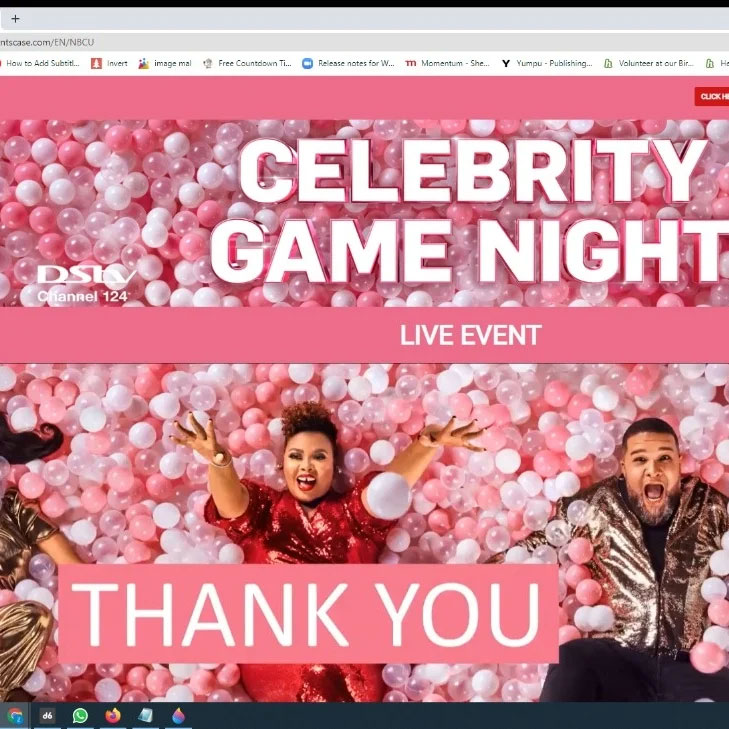729x729 pixels.
Task: Open the Yumpu Publishing bookmark
Action: tap(547, 63)
